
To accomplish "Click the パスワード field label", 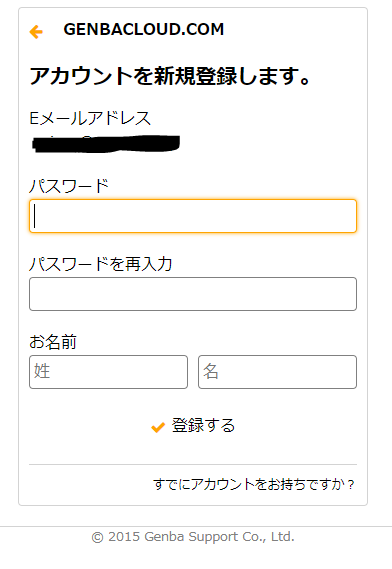I will coord(69,186).
